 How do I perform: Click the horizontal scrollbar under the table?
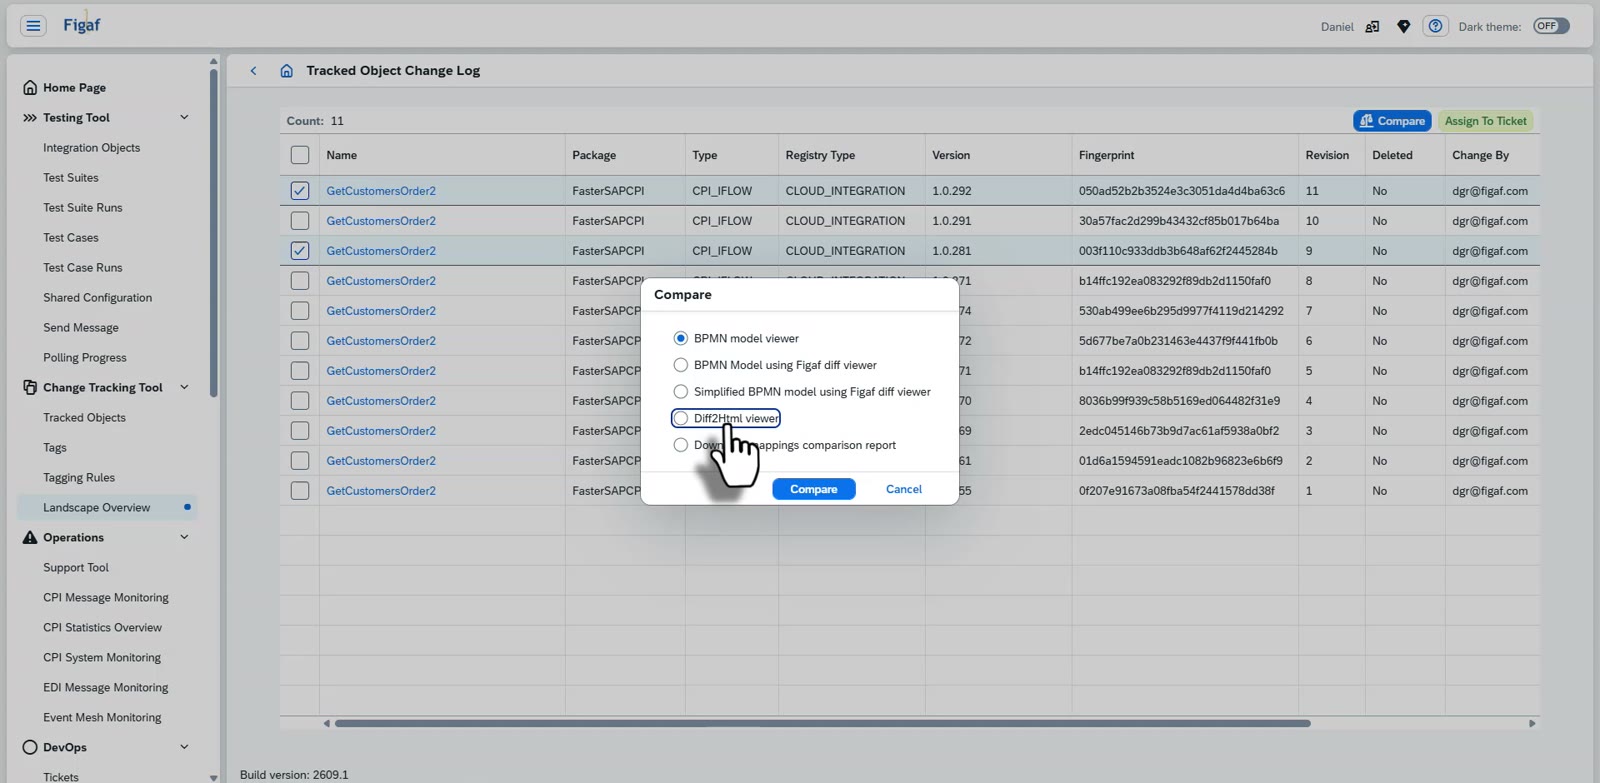(x=822, y=723)
